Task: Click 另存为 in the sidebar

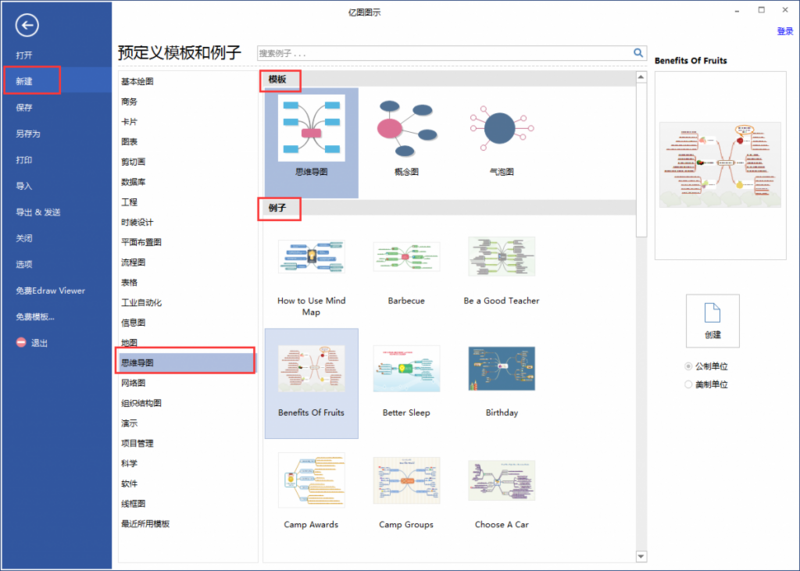Action: coord(28,133)
